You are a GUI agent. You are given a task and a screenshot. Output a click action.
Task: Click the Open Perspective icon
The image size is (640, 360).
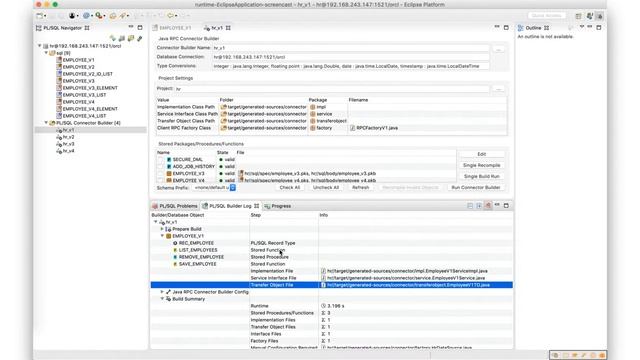tap(578, 16)
